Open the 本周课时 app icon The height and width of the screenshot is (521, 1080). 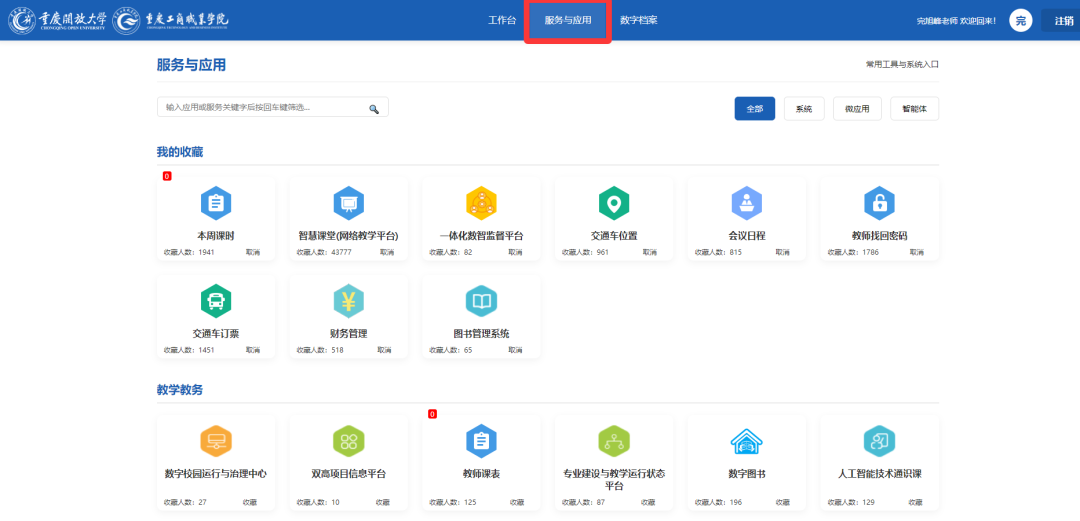(x=215, y=204)
